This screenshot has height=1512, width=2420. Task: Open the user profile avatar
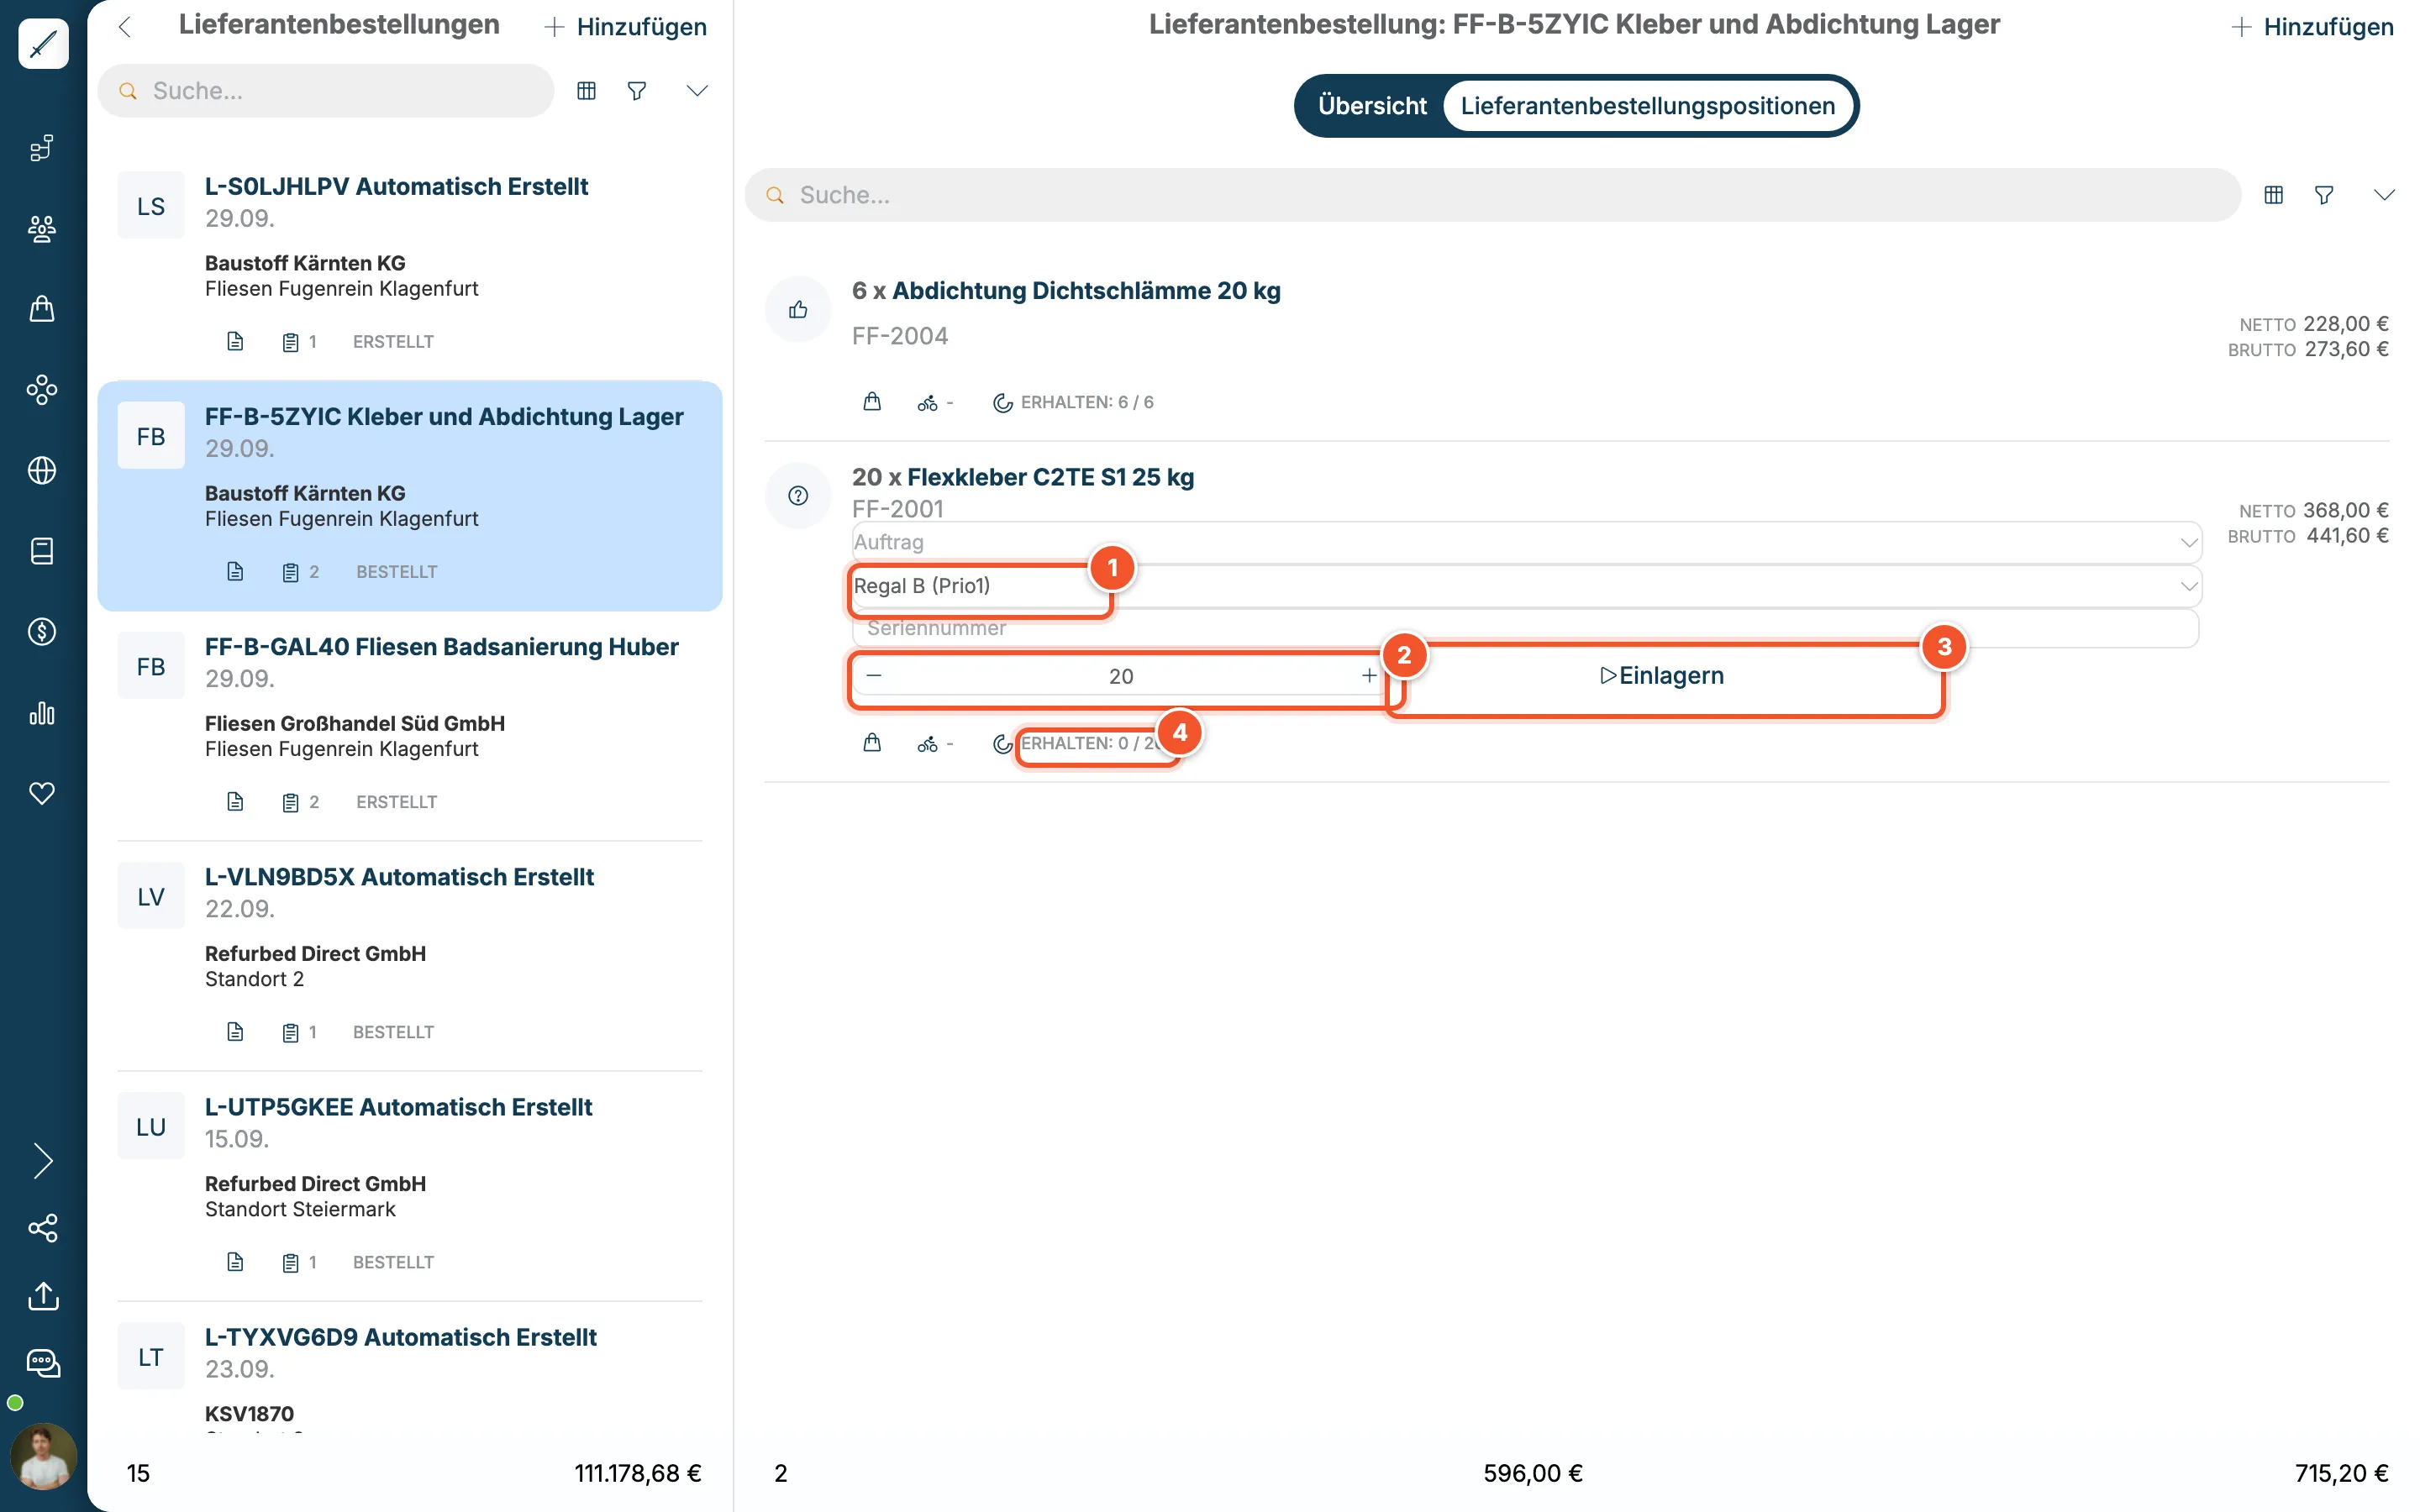coord(43,1456)
